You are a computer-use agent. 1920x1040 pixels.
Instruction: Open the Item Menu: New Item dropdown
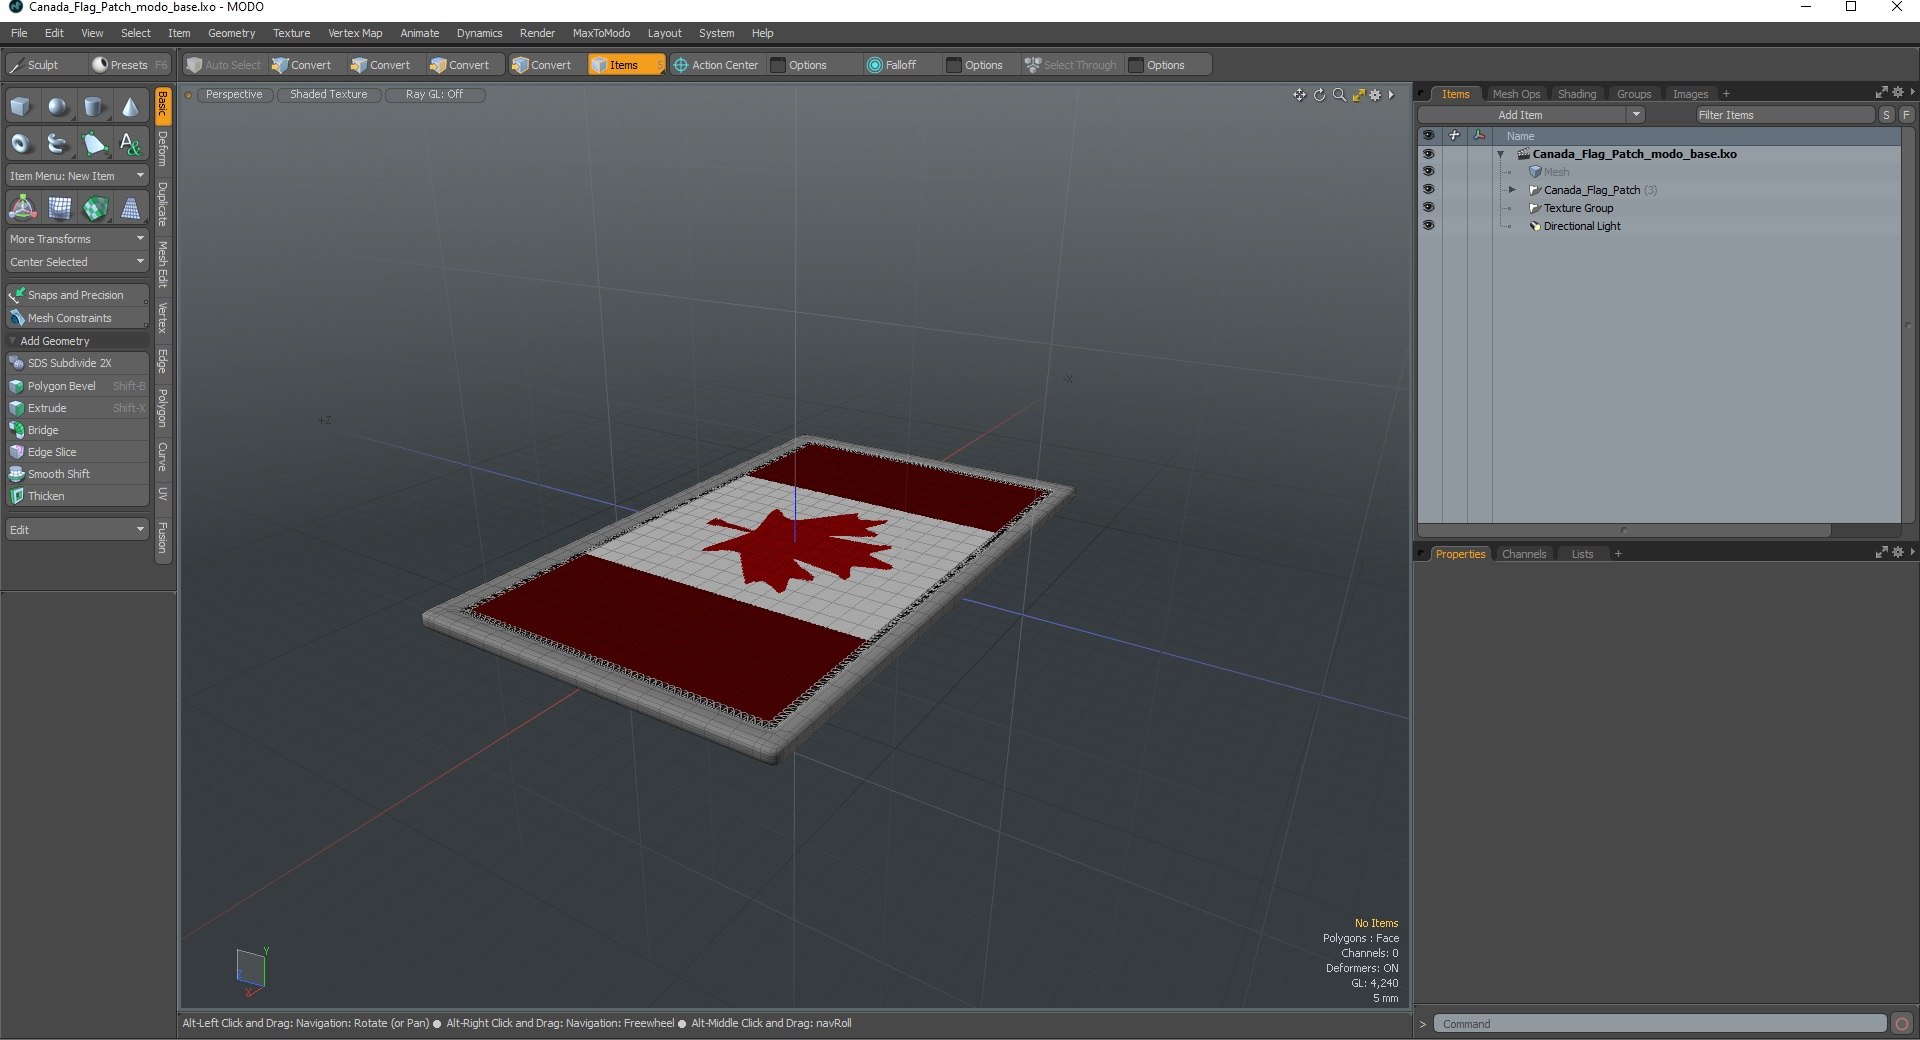tap(77, 176)
